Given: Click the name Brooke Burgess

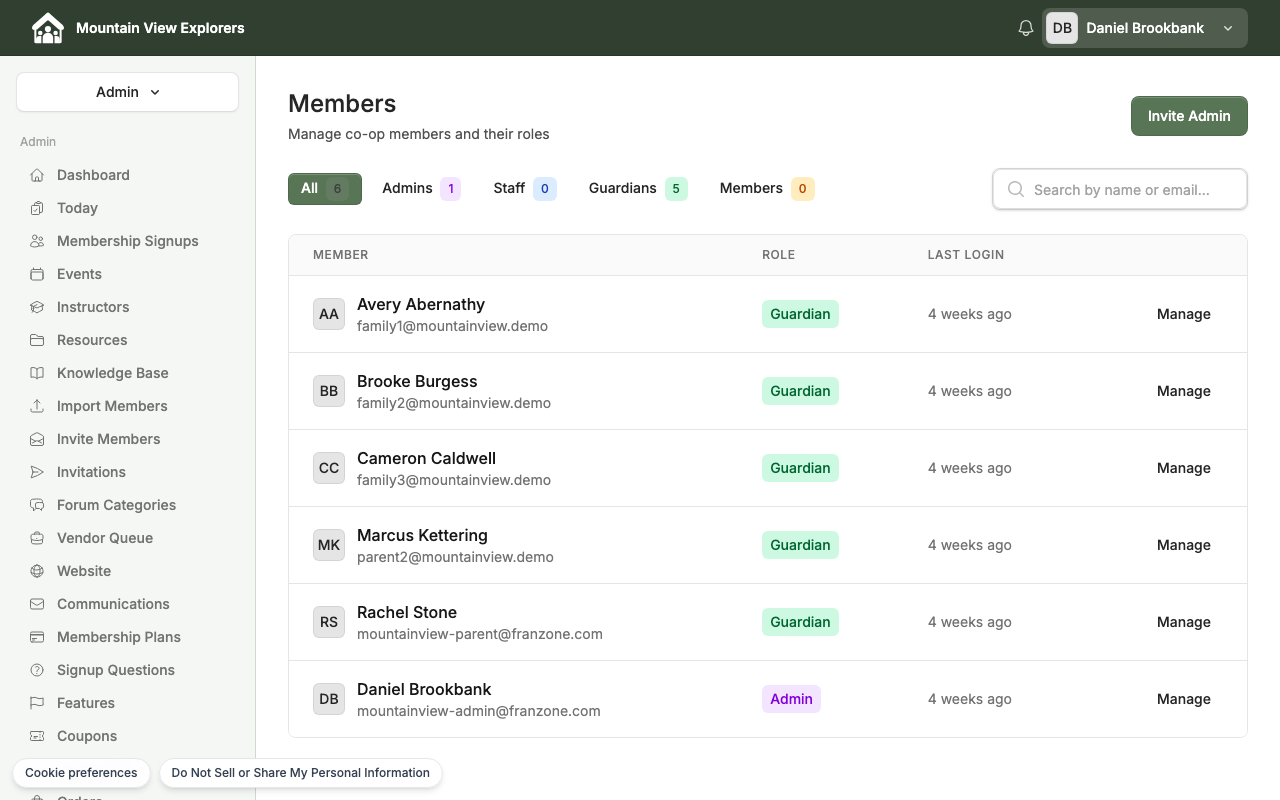Looking at the screenshot, I should point(417,381).
